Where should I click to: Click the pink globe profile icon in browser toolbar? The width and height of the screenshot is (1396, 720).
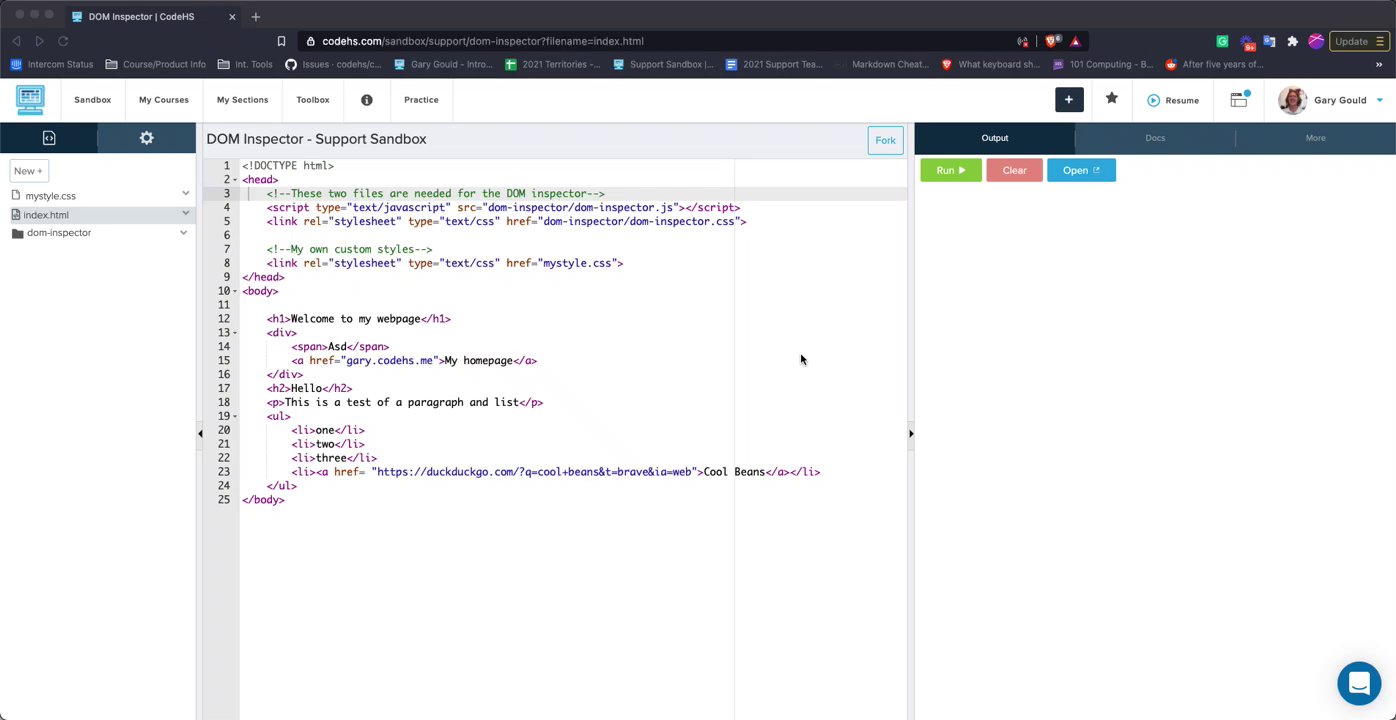tap(1316, 41)
